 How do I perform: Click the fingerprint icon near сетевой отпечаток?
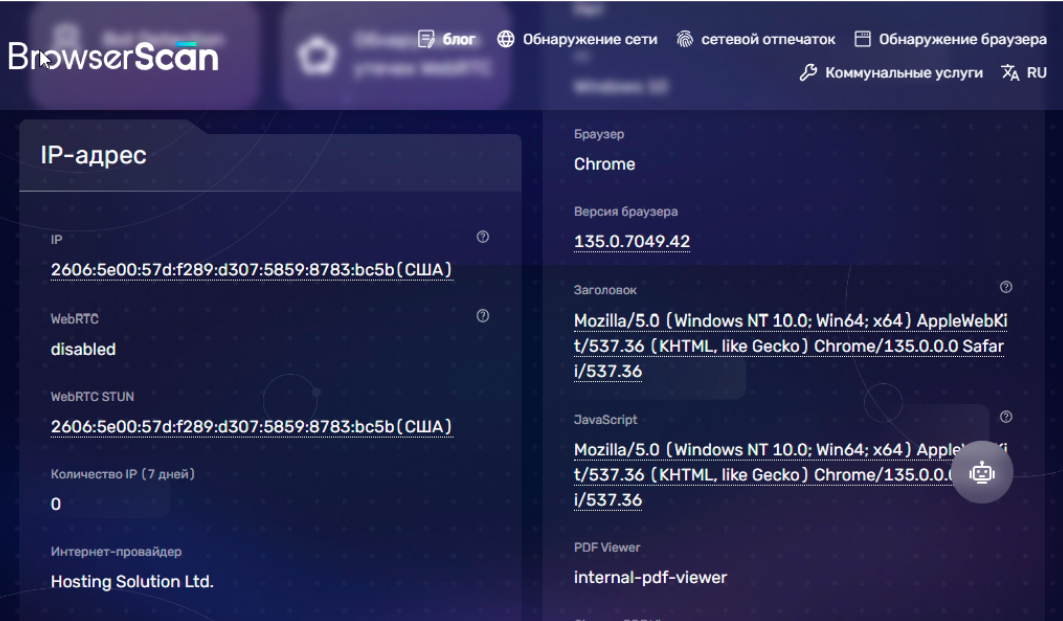685,39
